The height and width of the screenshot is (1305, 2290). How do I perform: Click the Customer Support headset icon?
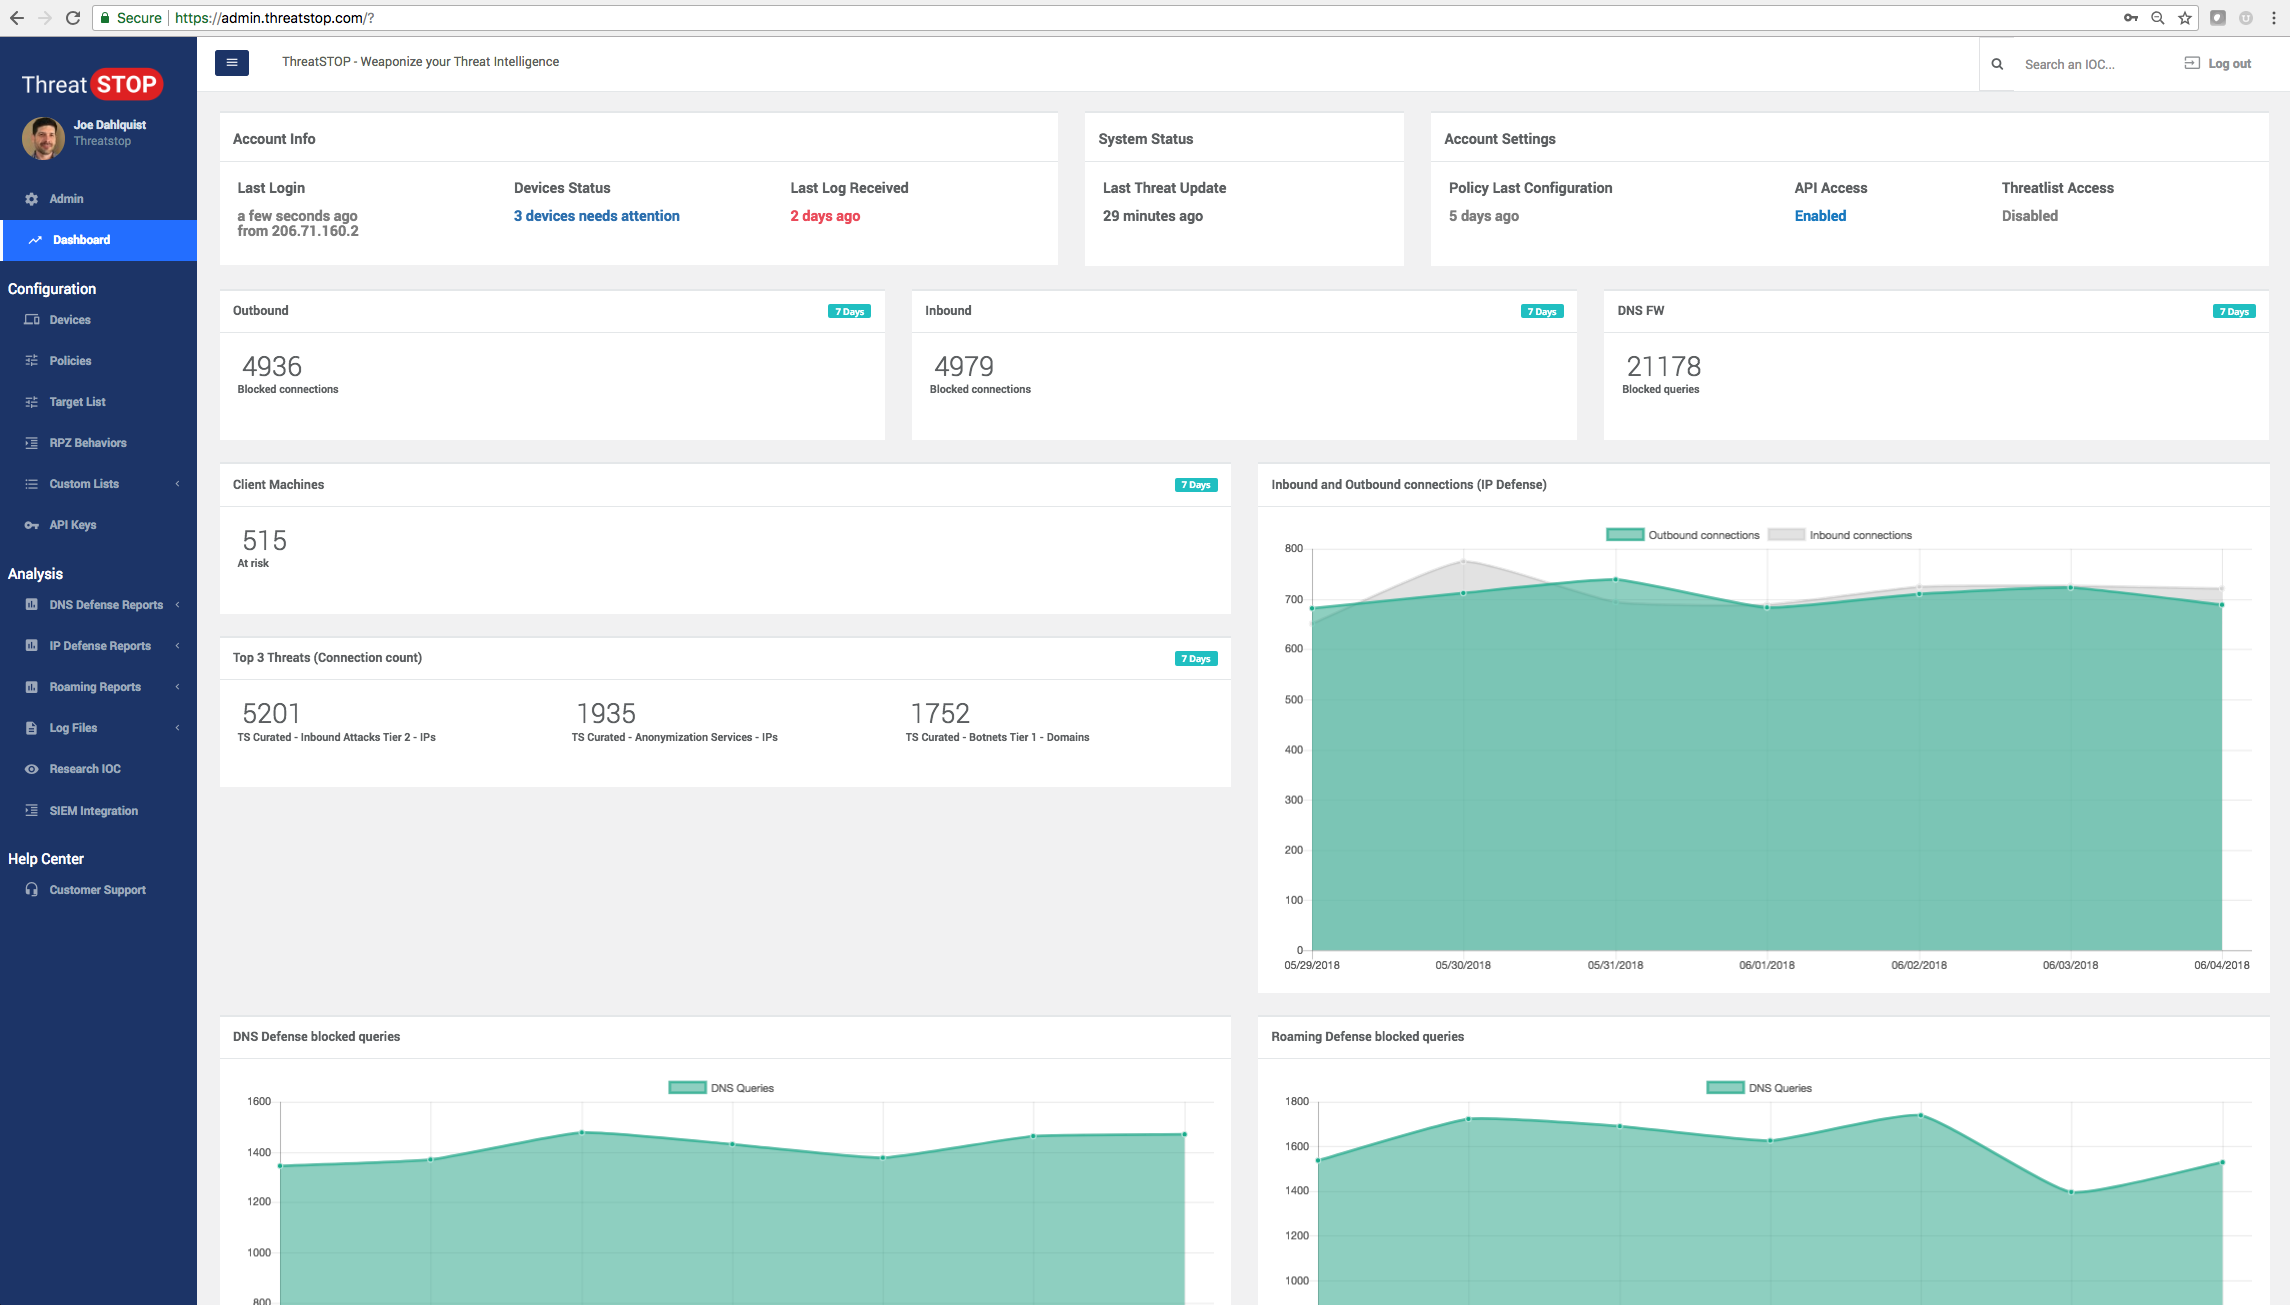(32, 889)
